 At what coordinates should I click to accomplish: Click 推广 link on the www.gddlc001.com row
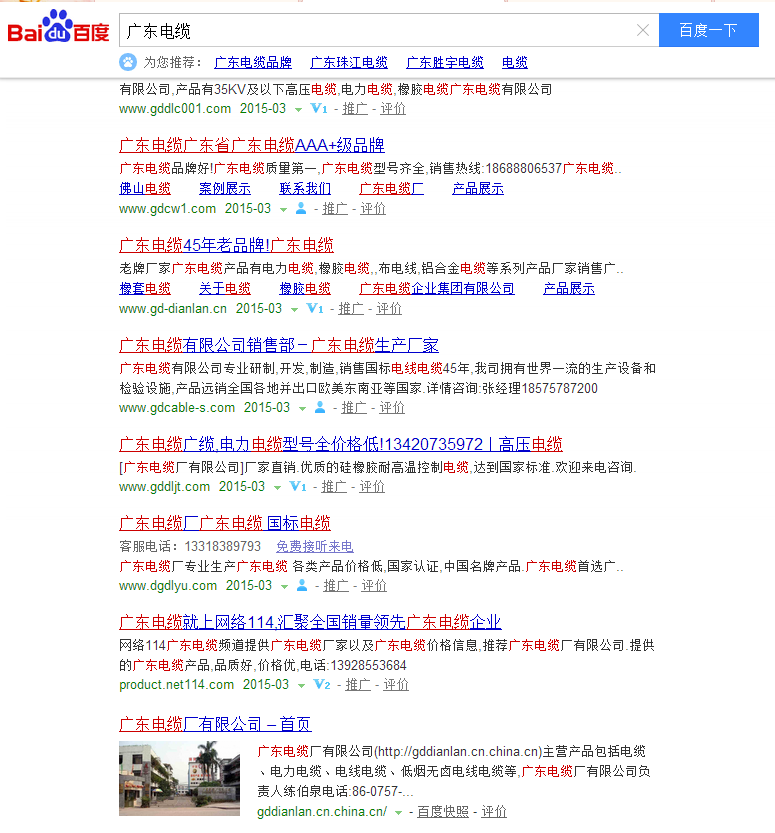pyautogui.click(x=355, y=108)
